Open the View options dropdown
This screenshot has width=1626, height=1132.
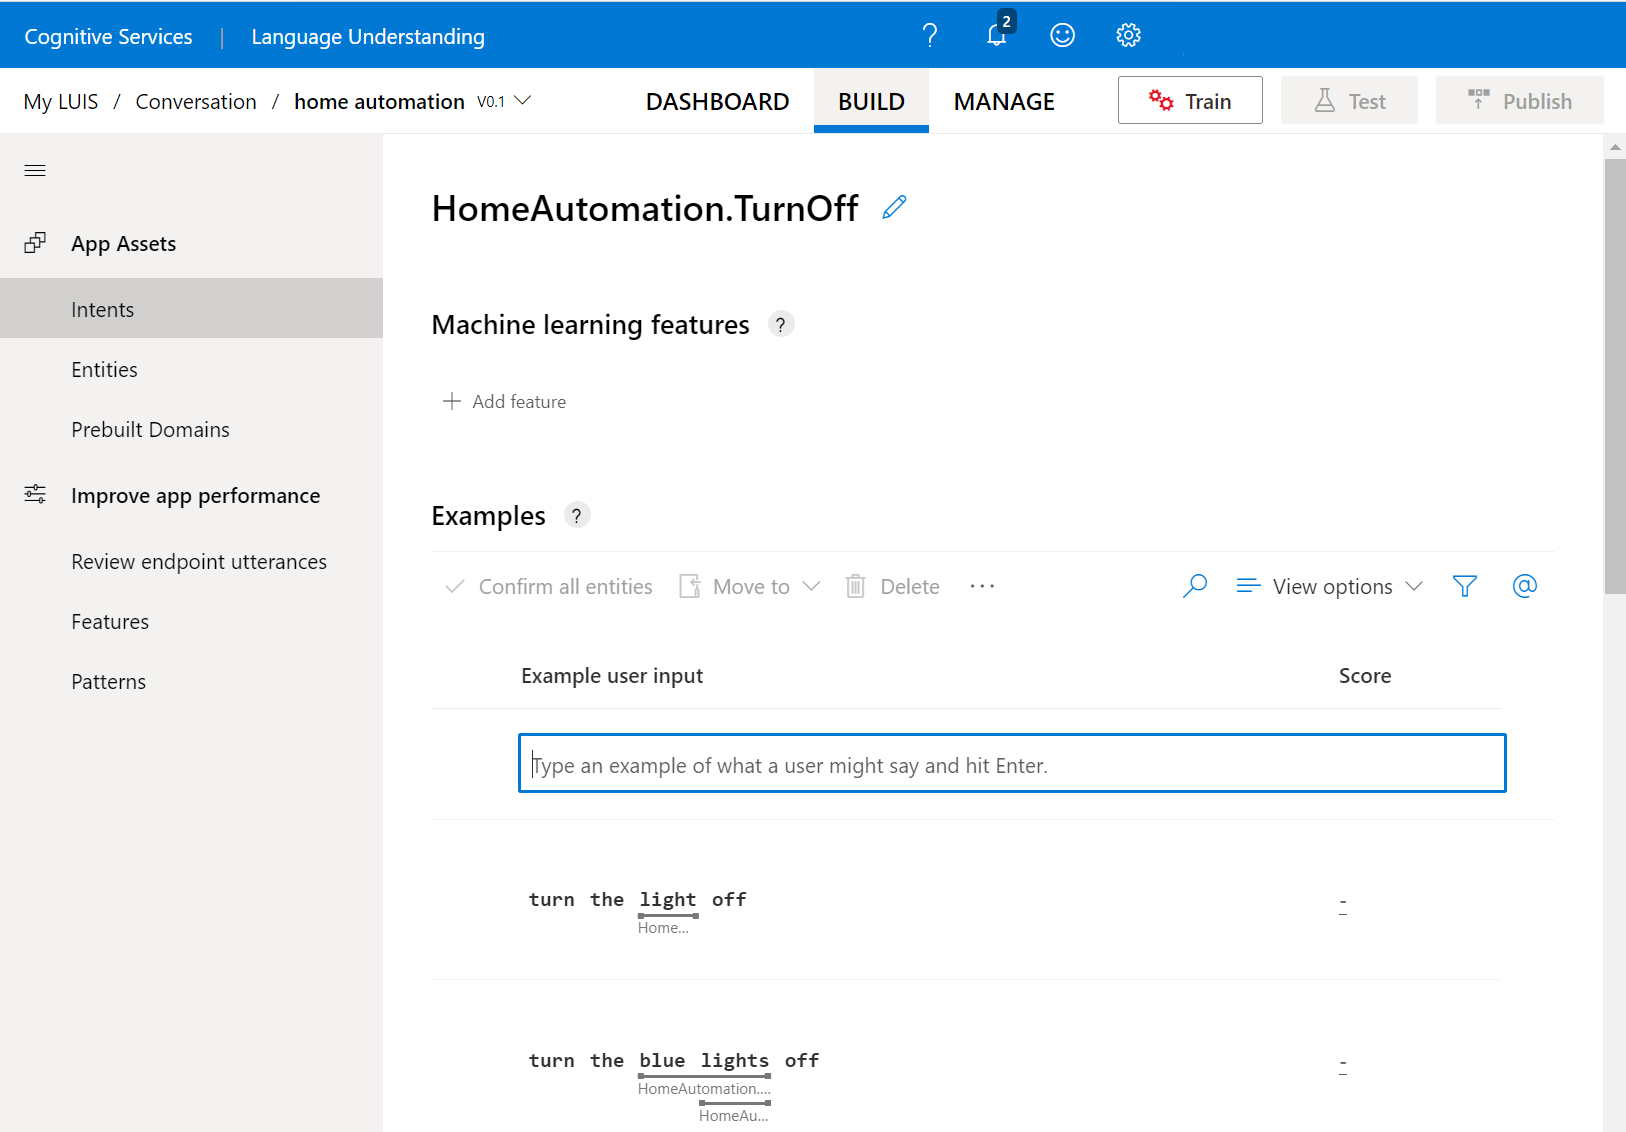tap(1330, 586)
